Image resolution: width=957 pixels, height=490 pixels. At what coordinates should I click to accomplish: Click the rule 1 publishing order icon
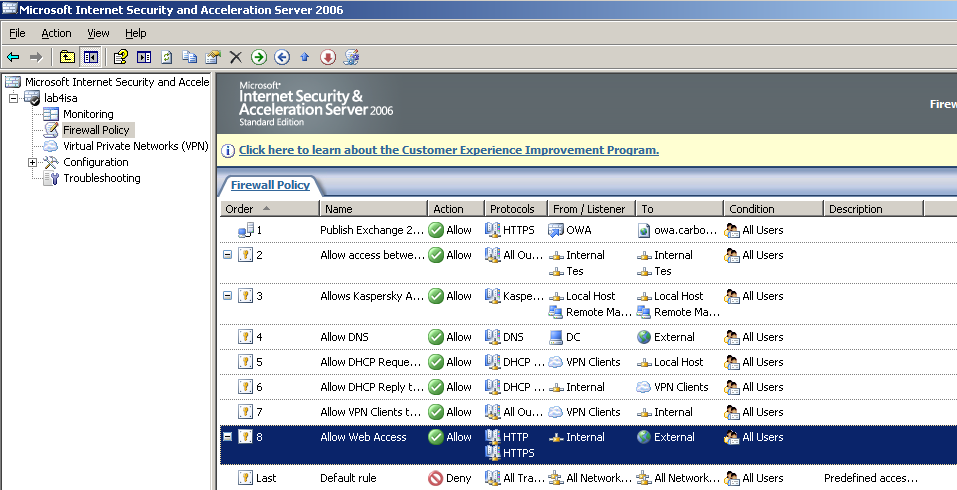pos(246,230)
